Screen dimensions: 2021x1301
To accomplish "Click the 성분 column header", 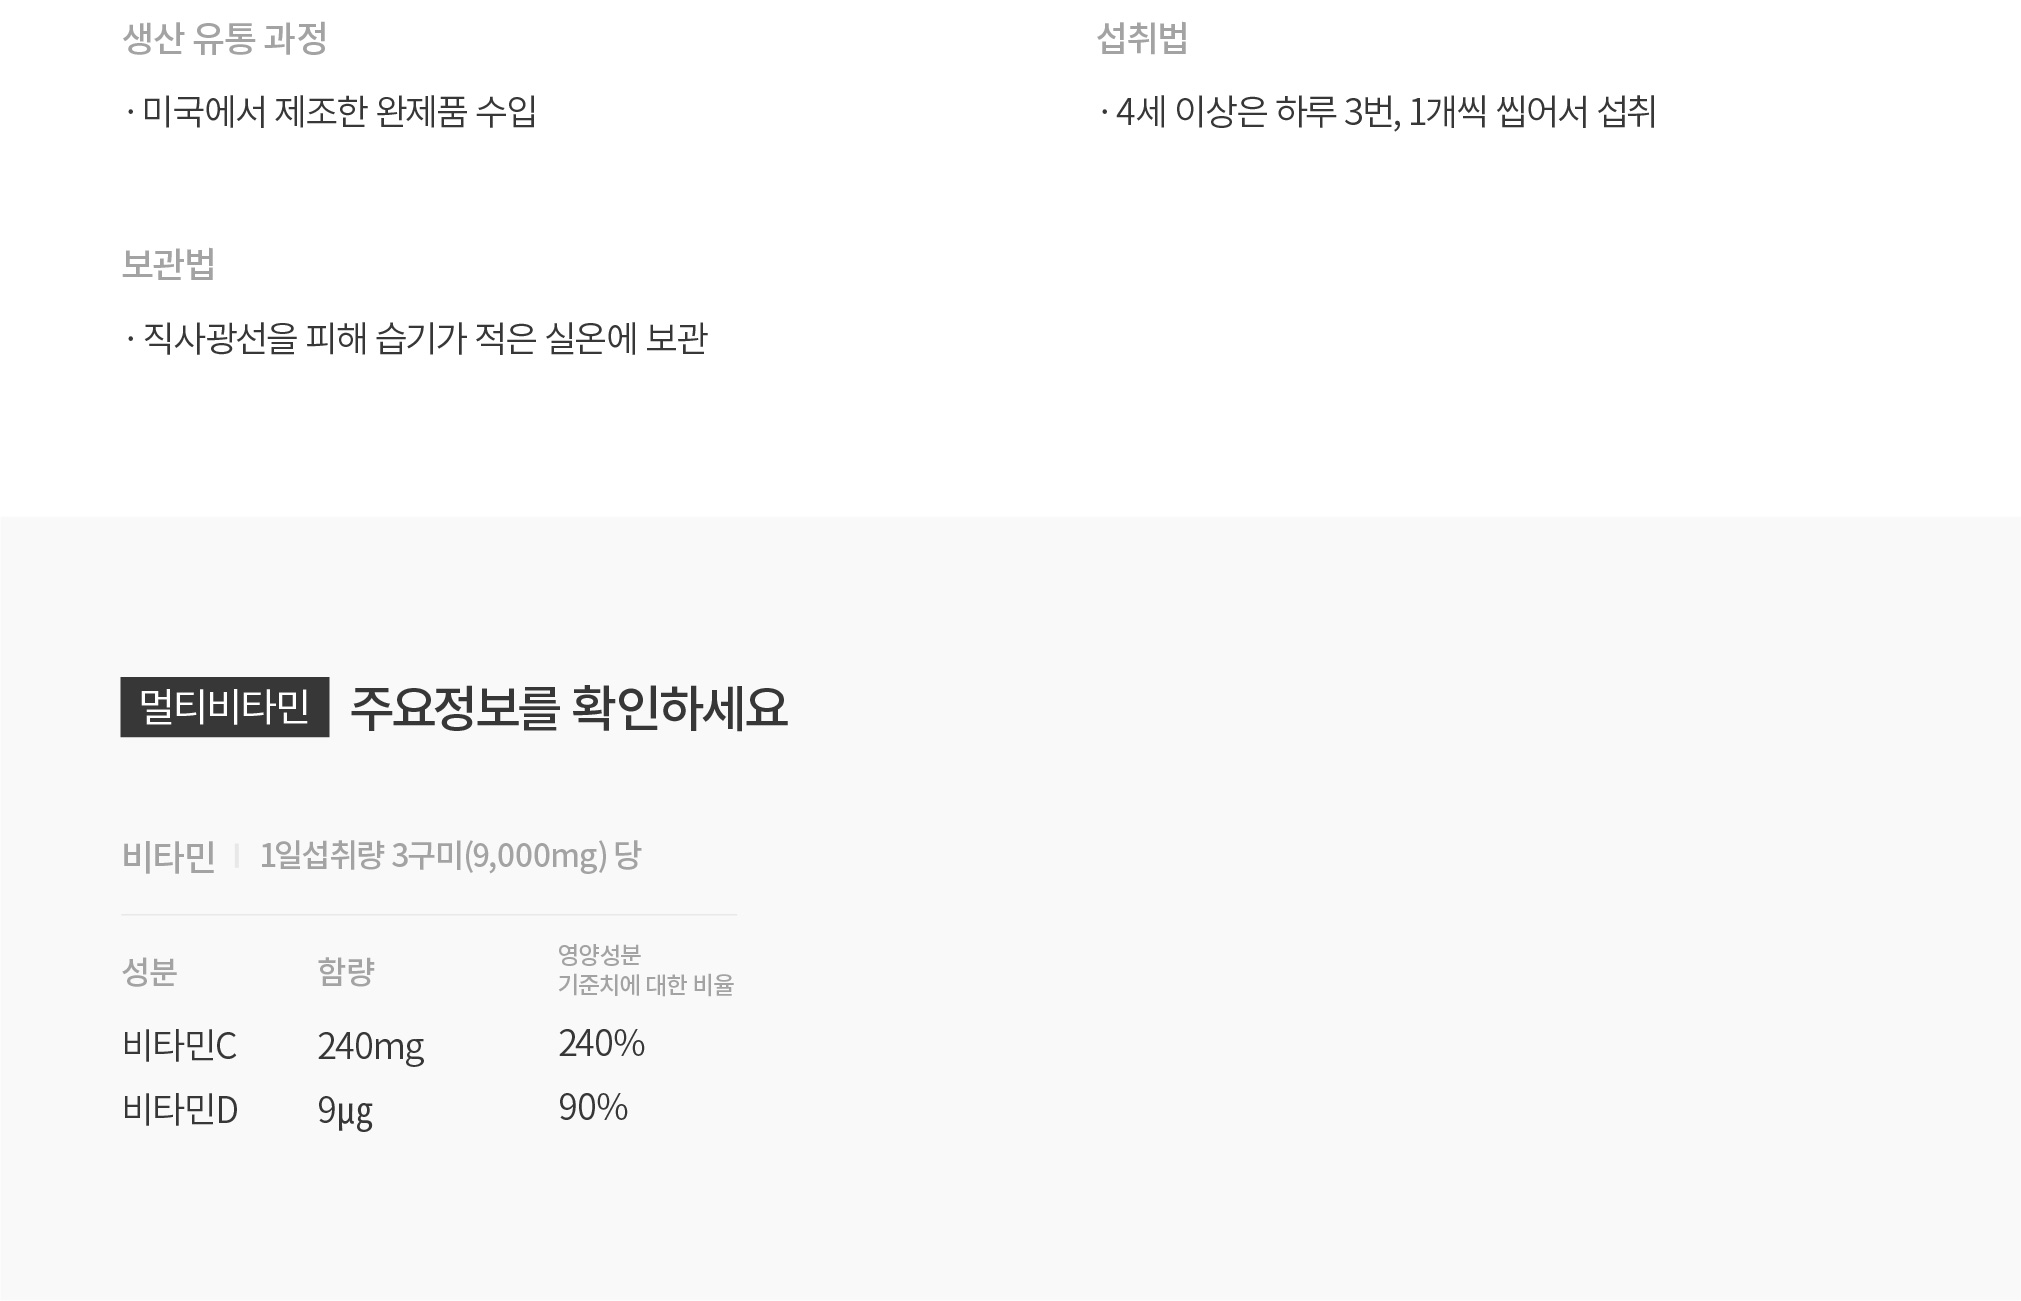I will pos(149,971).
